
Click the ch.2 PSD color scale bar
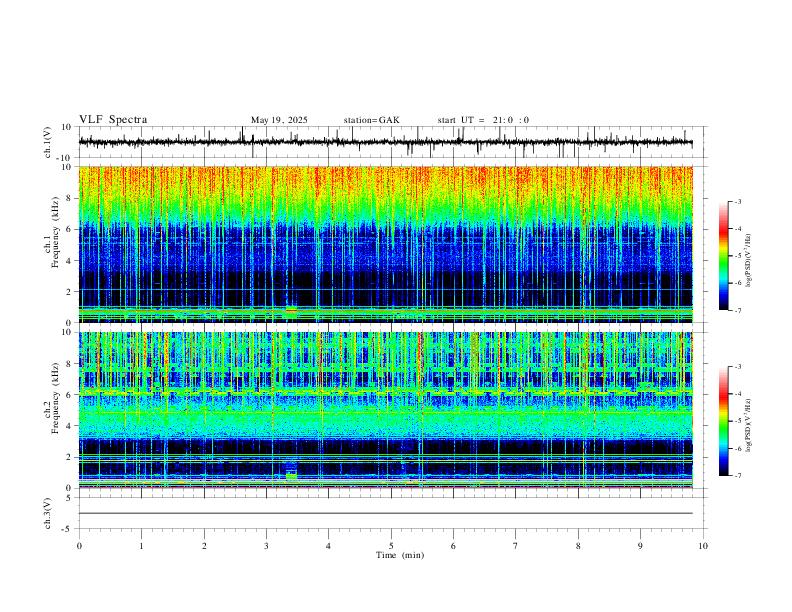[723, 421]
